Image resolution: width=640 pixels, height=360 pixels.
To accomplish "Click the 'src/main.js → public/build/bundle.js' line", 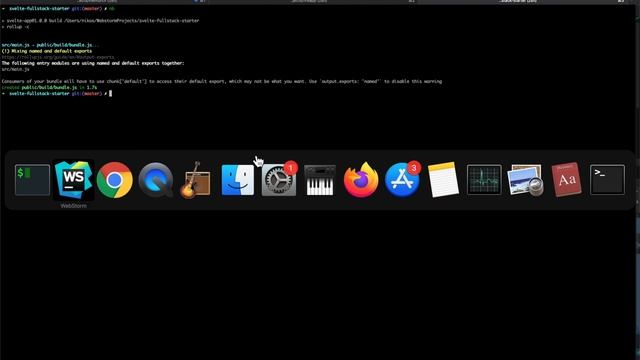I will (x=50, y=45).
